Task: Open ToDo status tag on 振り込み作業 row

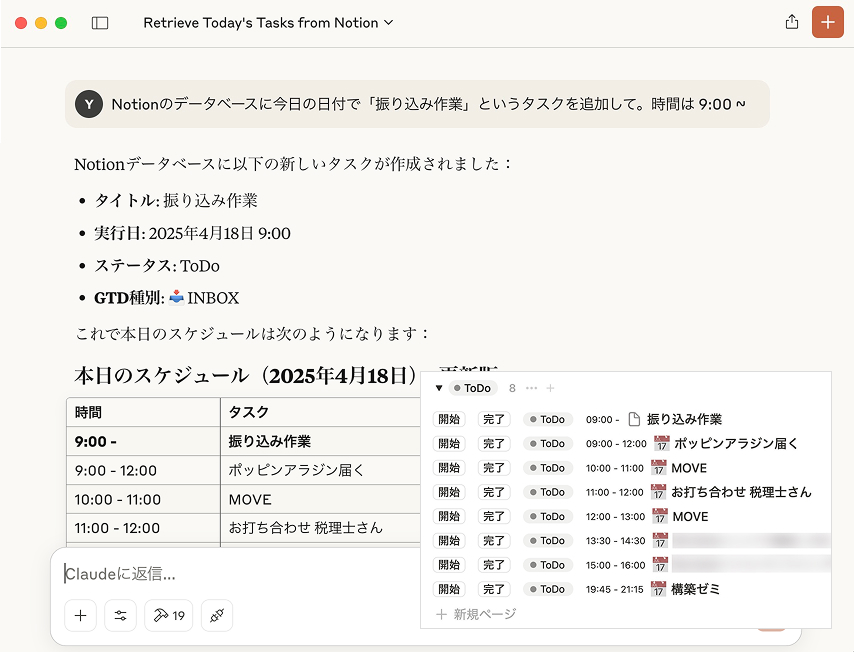Action: click(548, 419)
